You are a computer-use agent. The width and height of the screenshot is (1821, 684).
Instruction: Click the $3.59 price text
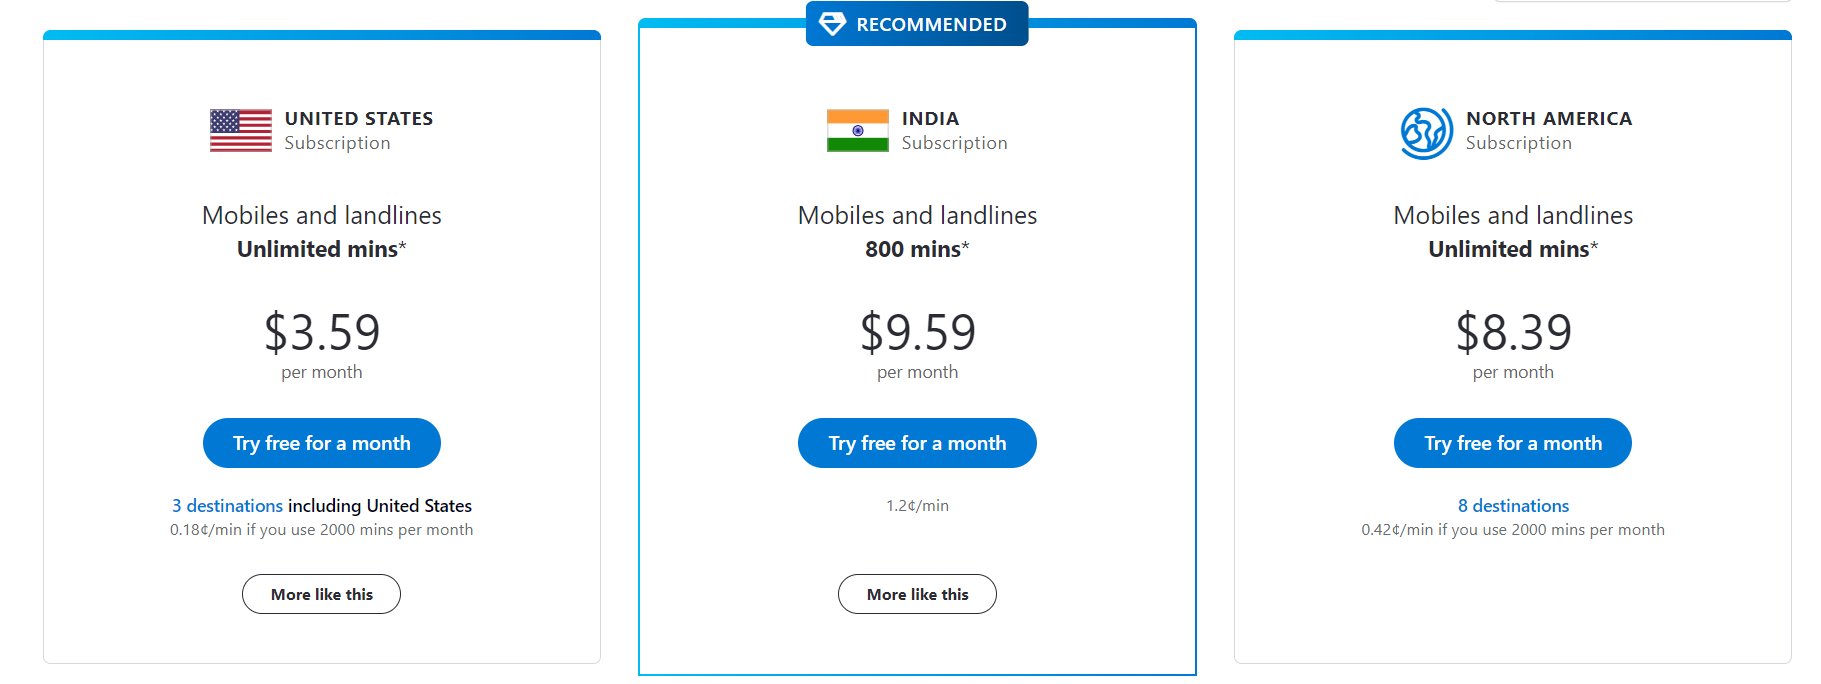[x=322, y=332]
